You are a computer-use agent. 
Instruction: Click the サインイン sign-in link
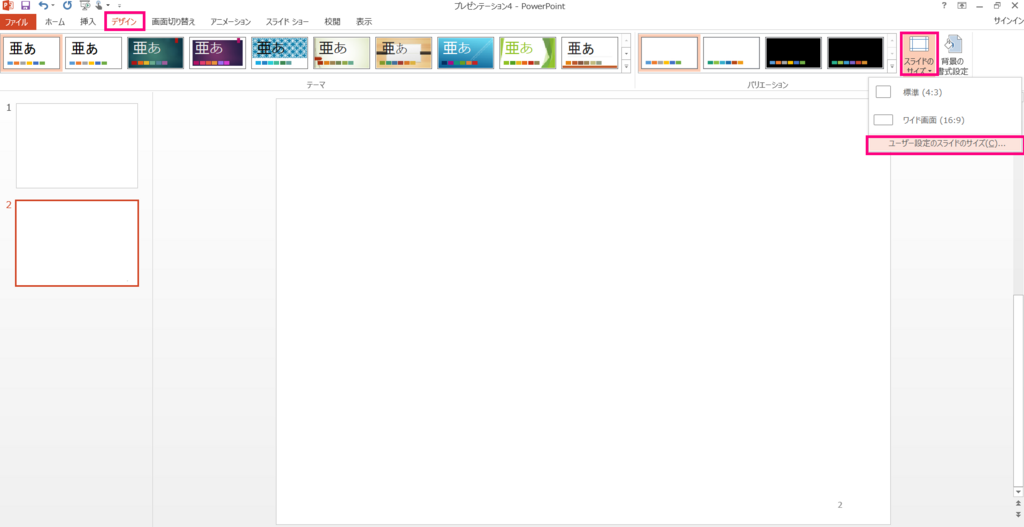pos(1008,22)
